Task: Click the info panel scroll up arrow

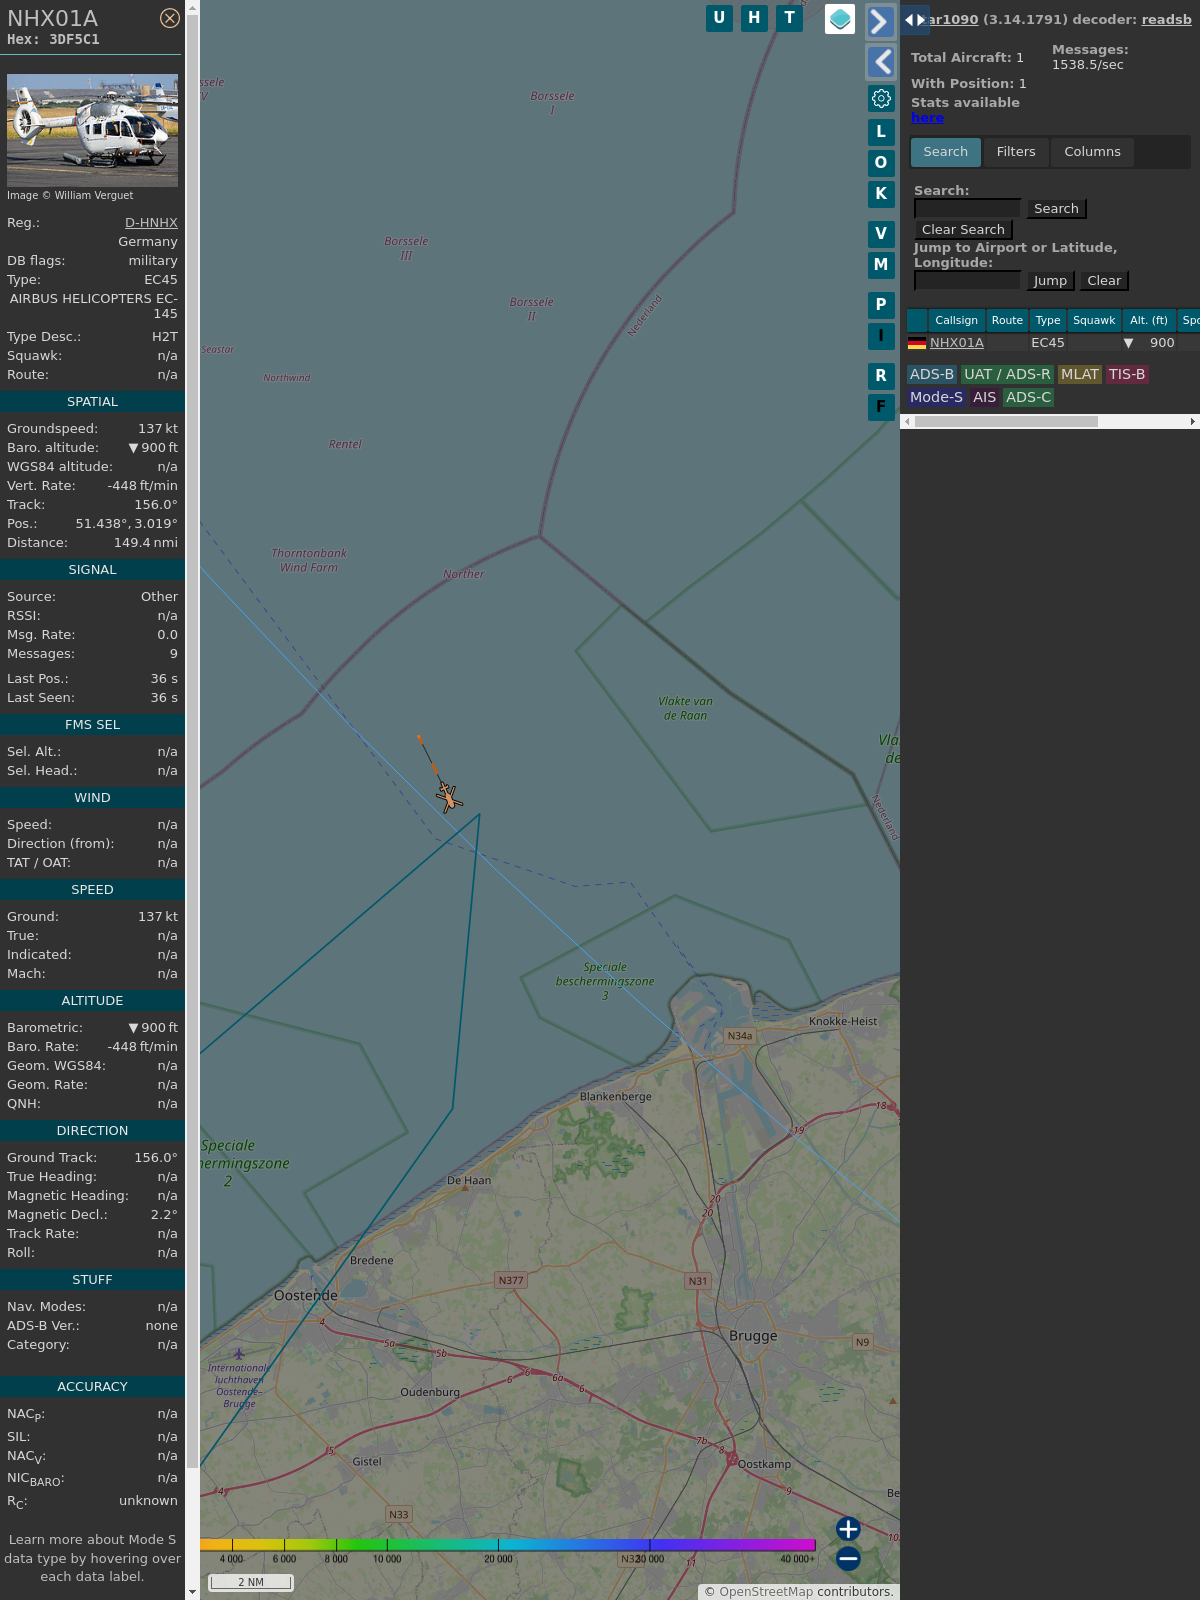Action: [x=192, y=8]
